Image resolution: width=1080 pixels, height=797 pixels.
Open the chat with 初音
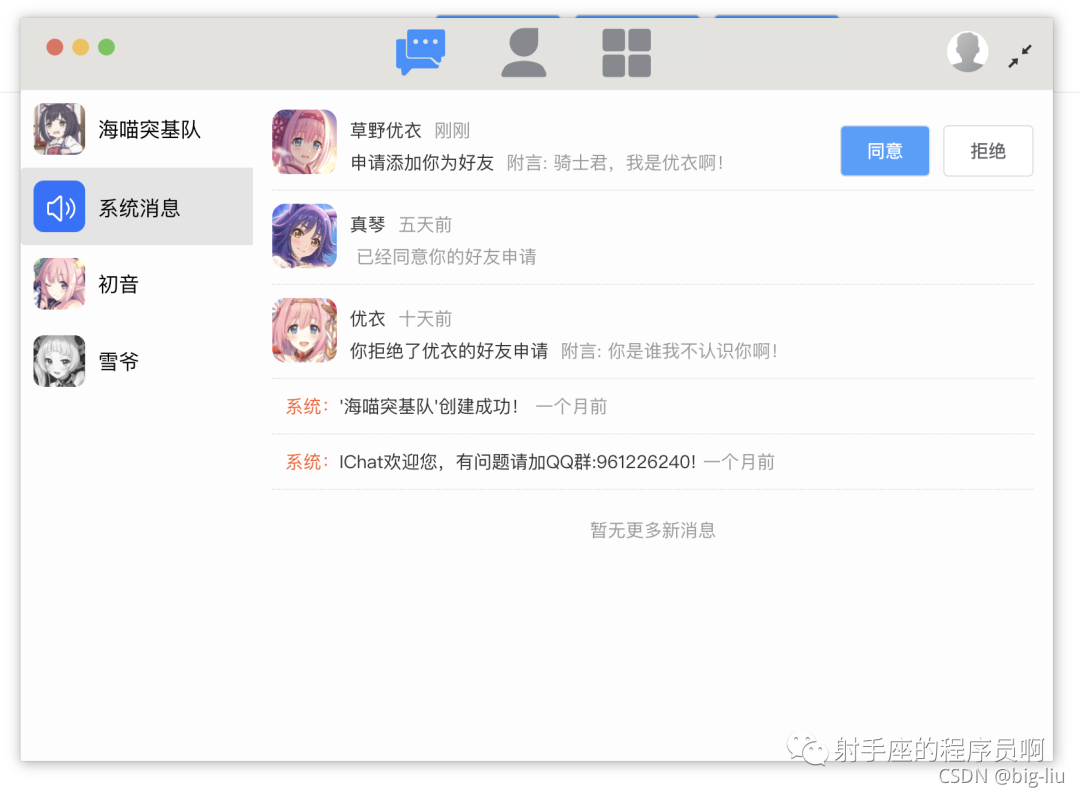117,284
